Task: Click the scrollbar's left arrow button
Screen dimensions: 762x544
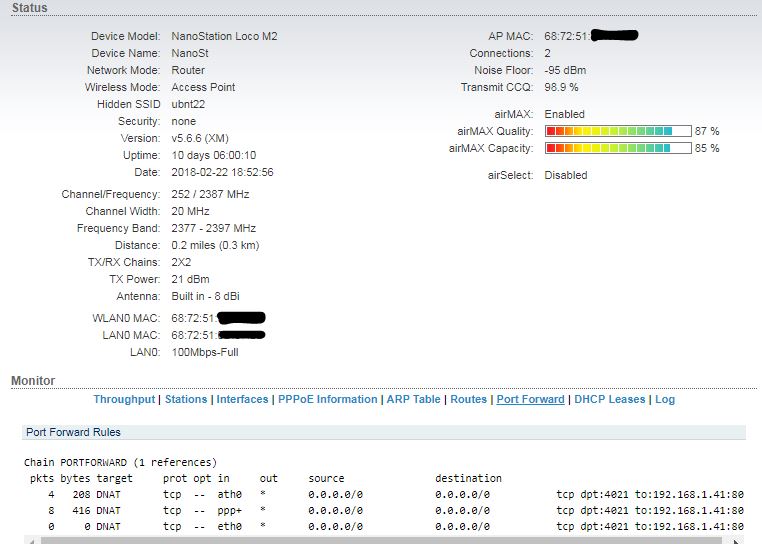Action: click(x=31, y=540)
